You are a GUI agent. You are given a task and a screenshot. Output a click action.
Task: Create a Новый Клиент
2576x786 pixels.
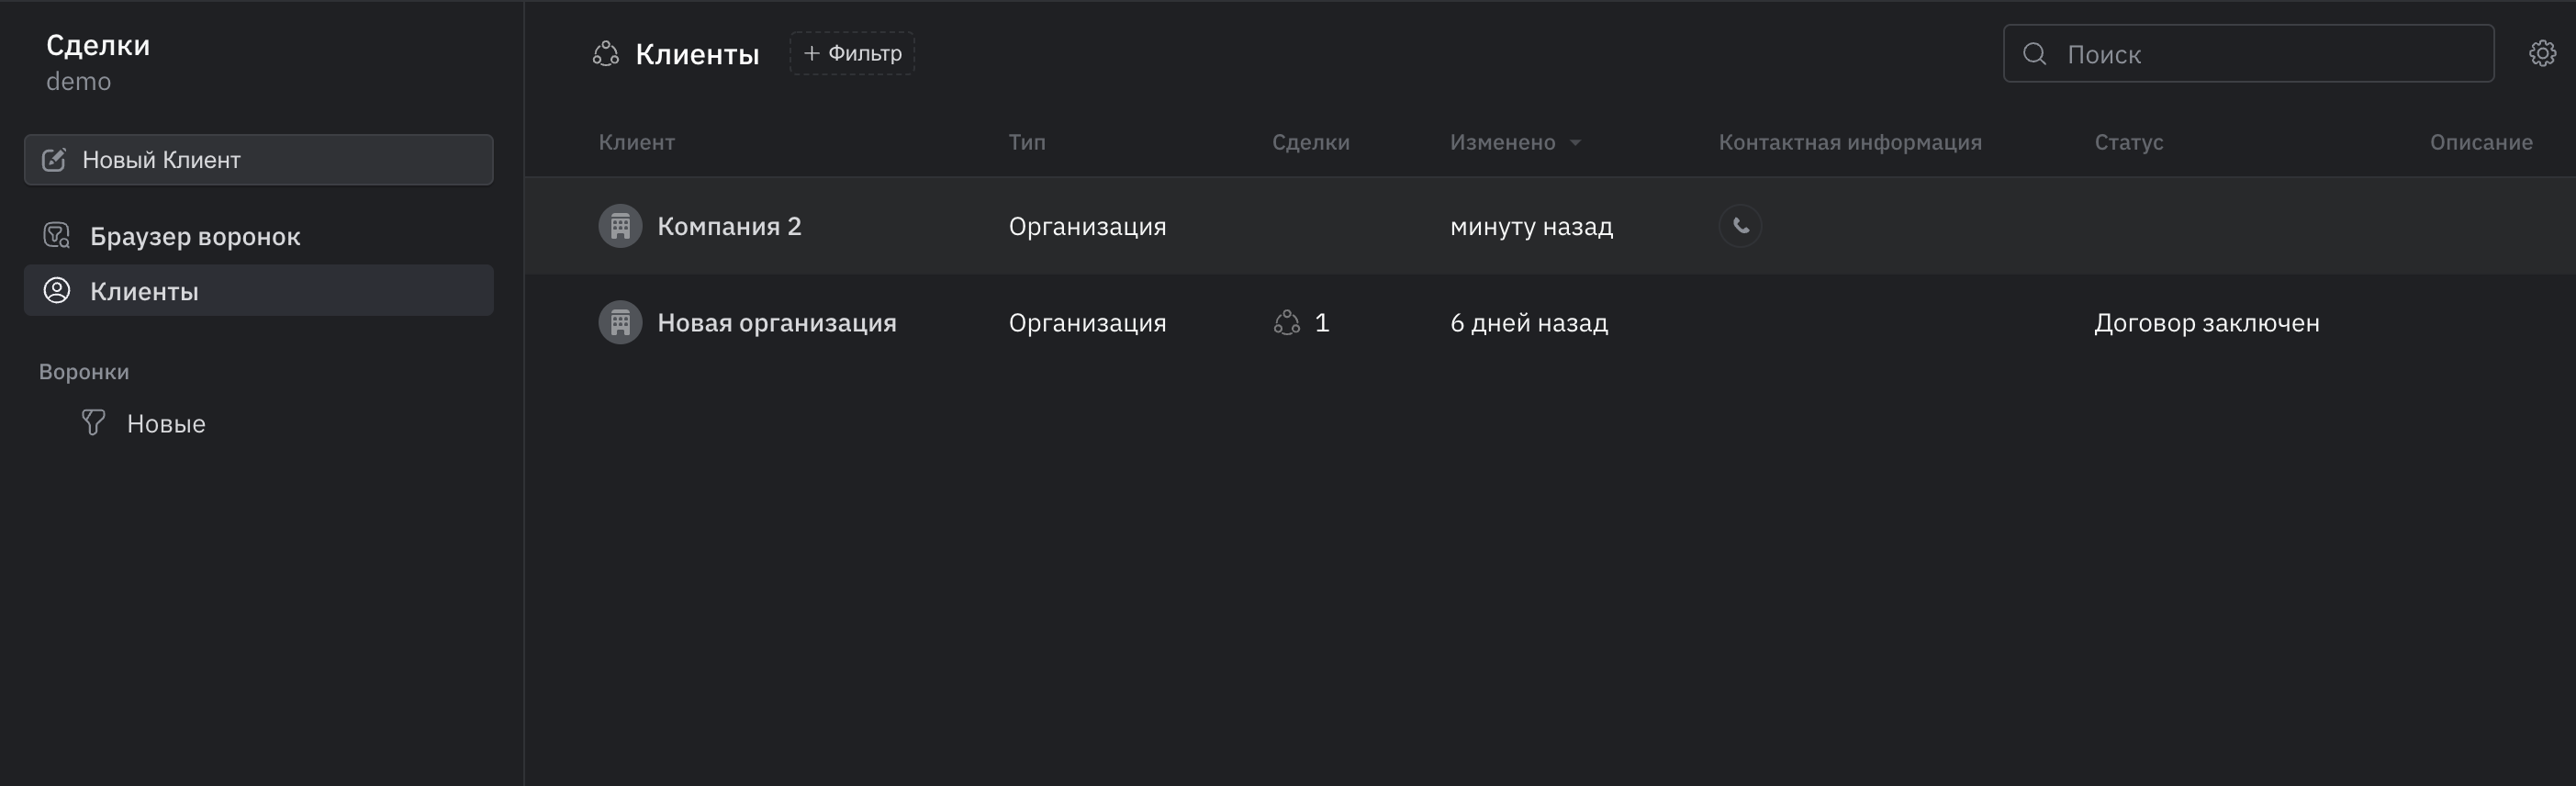tap(258, 160)
